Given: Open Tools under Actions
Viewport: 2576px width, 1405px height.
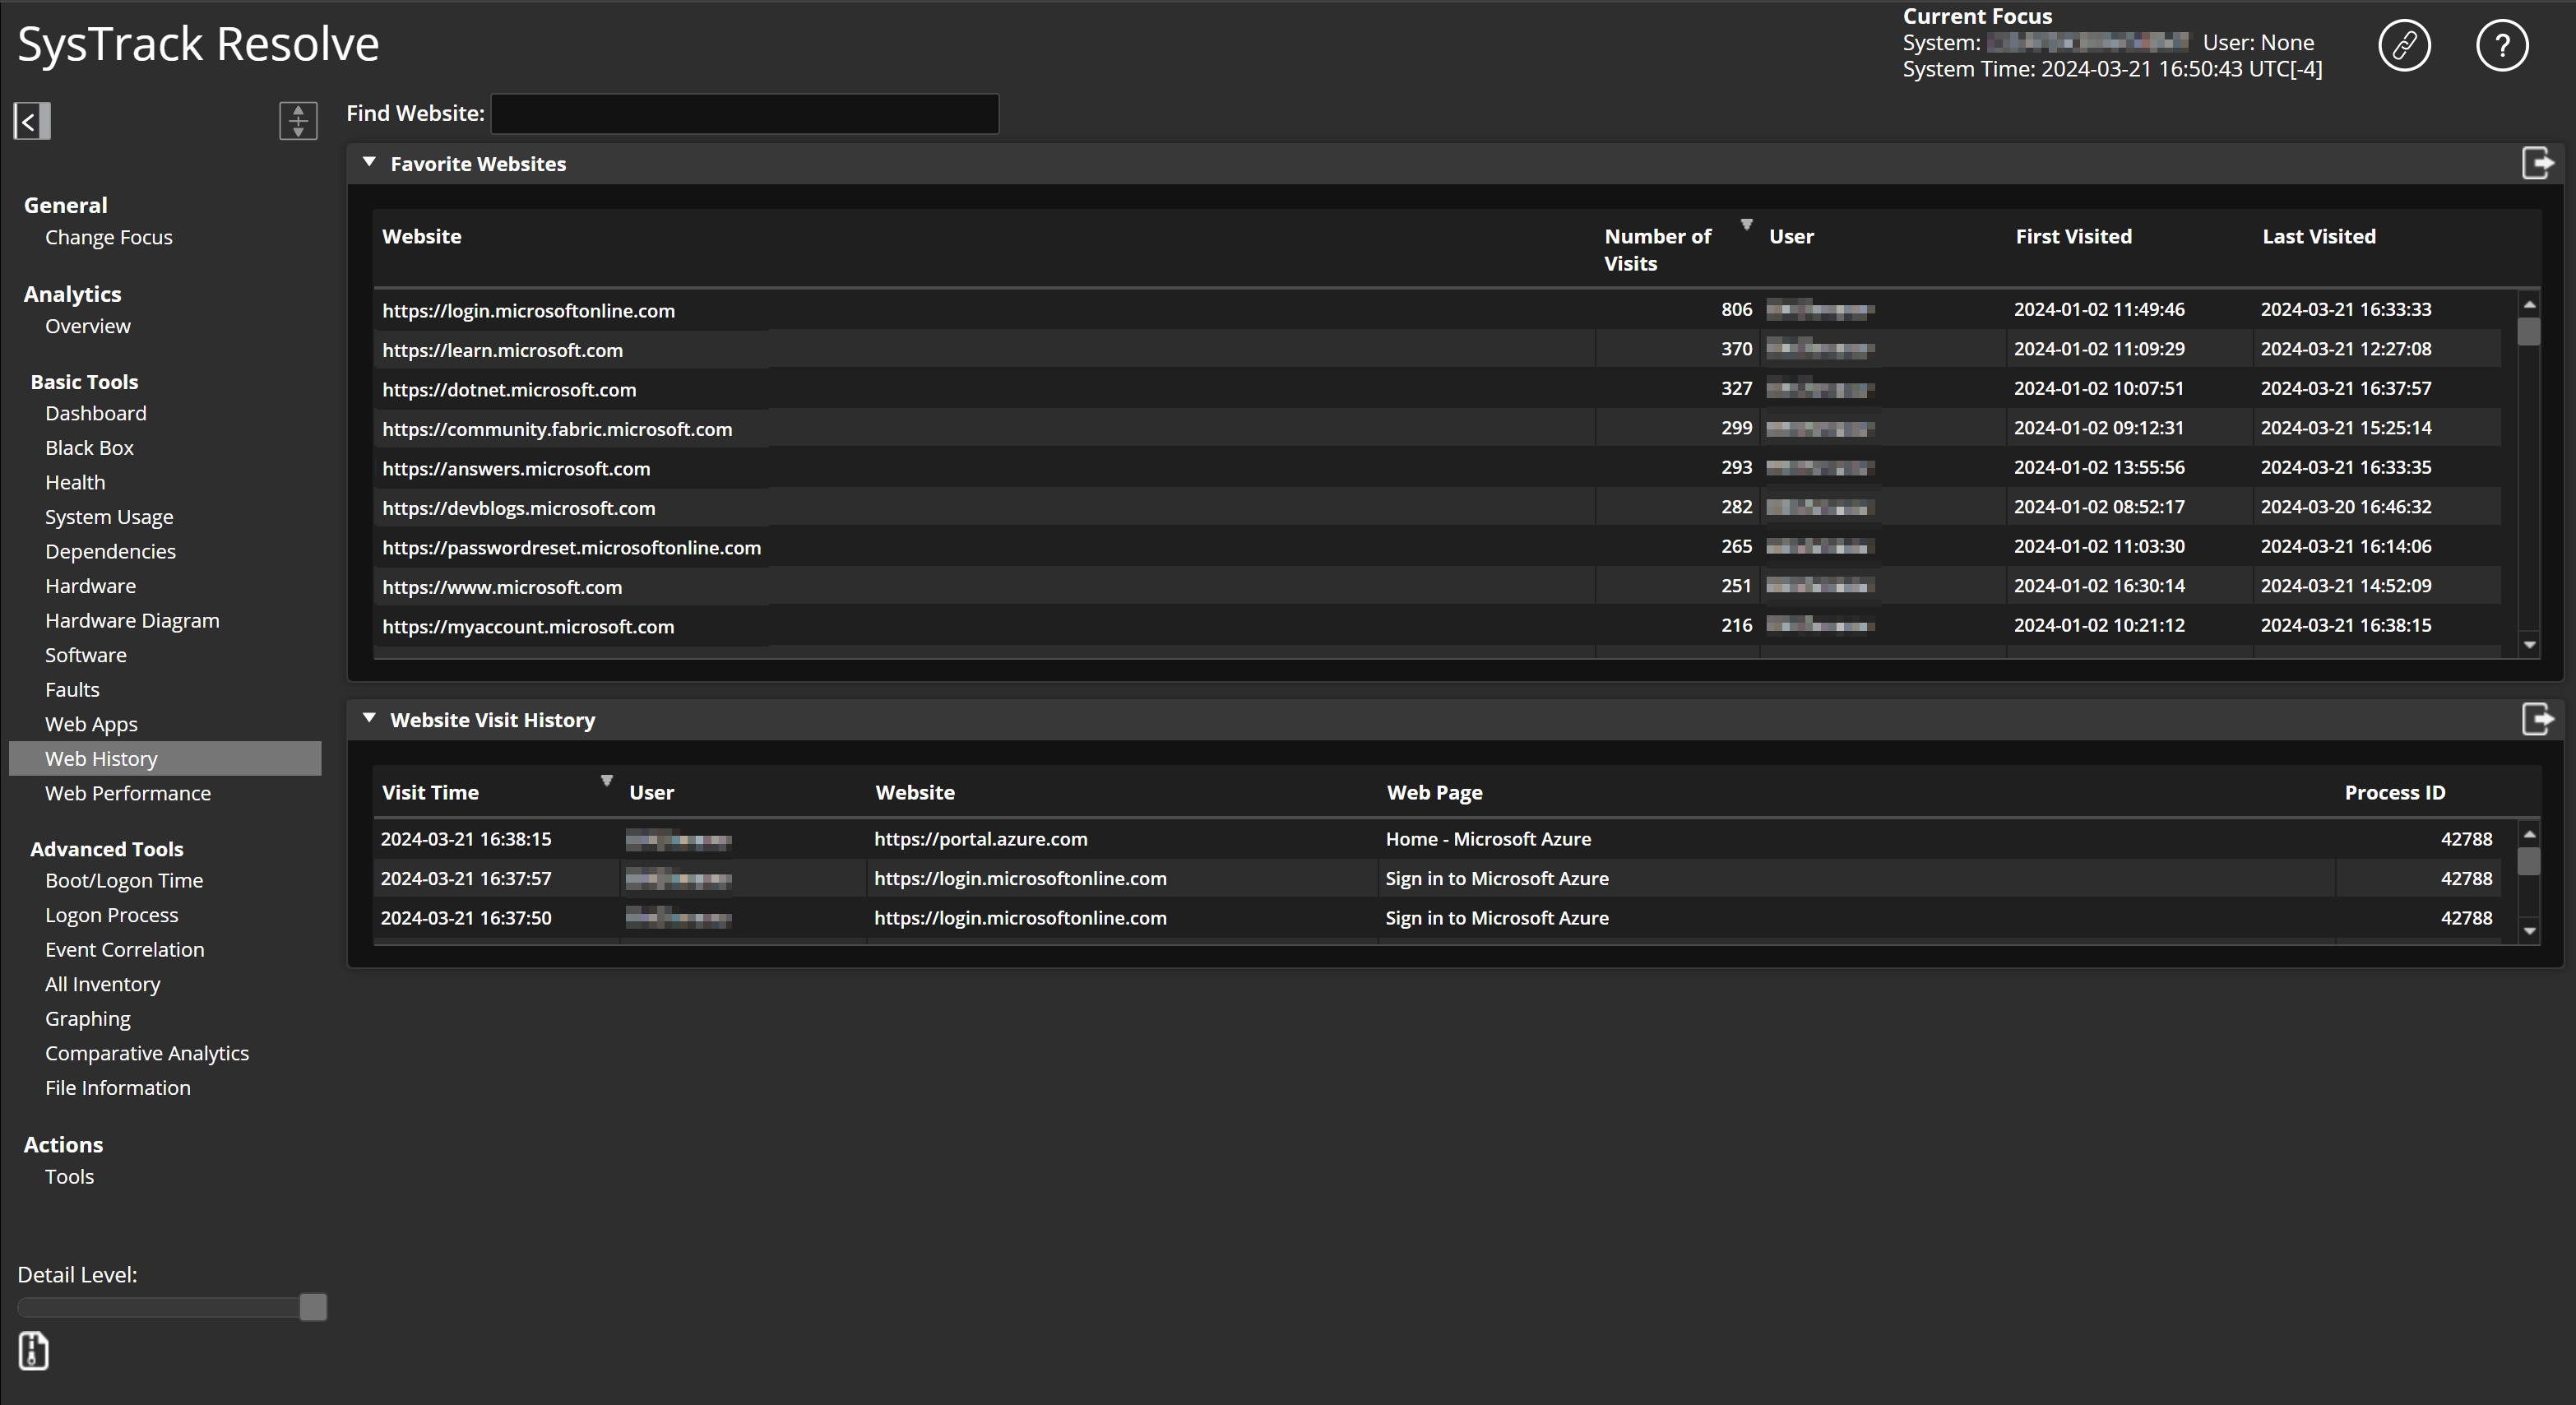Looking at the screenshot, I should (x=69, y=1176).
